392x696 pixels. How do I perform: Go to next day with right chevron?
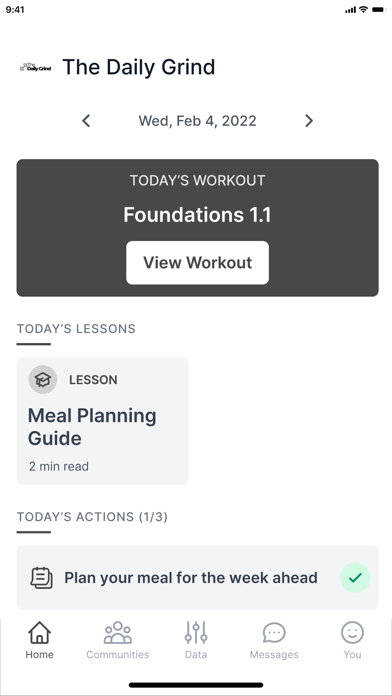(309, 121)
